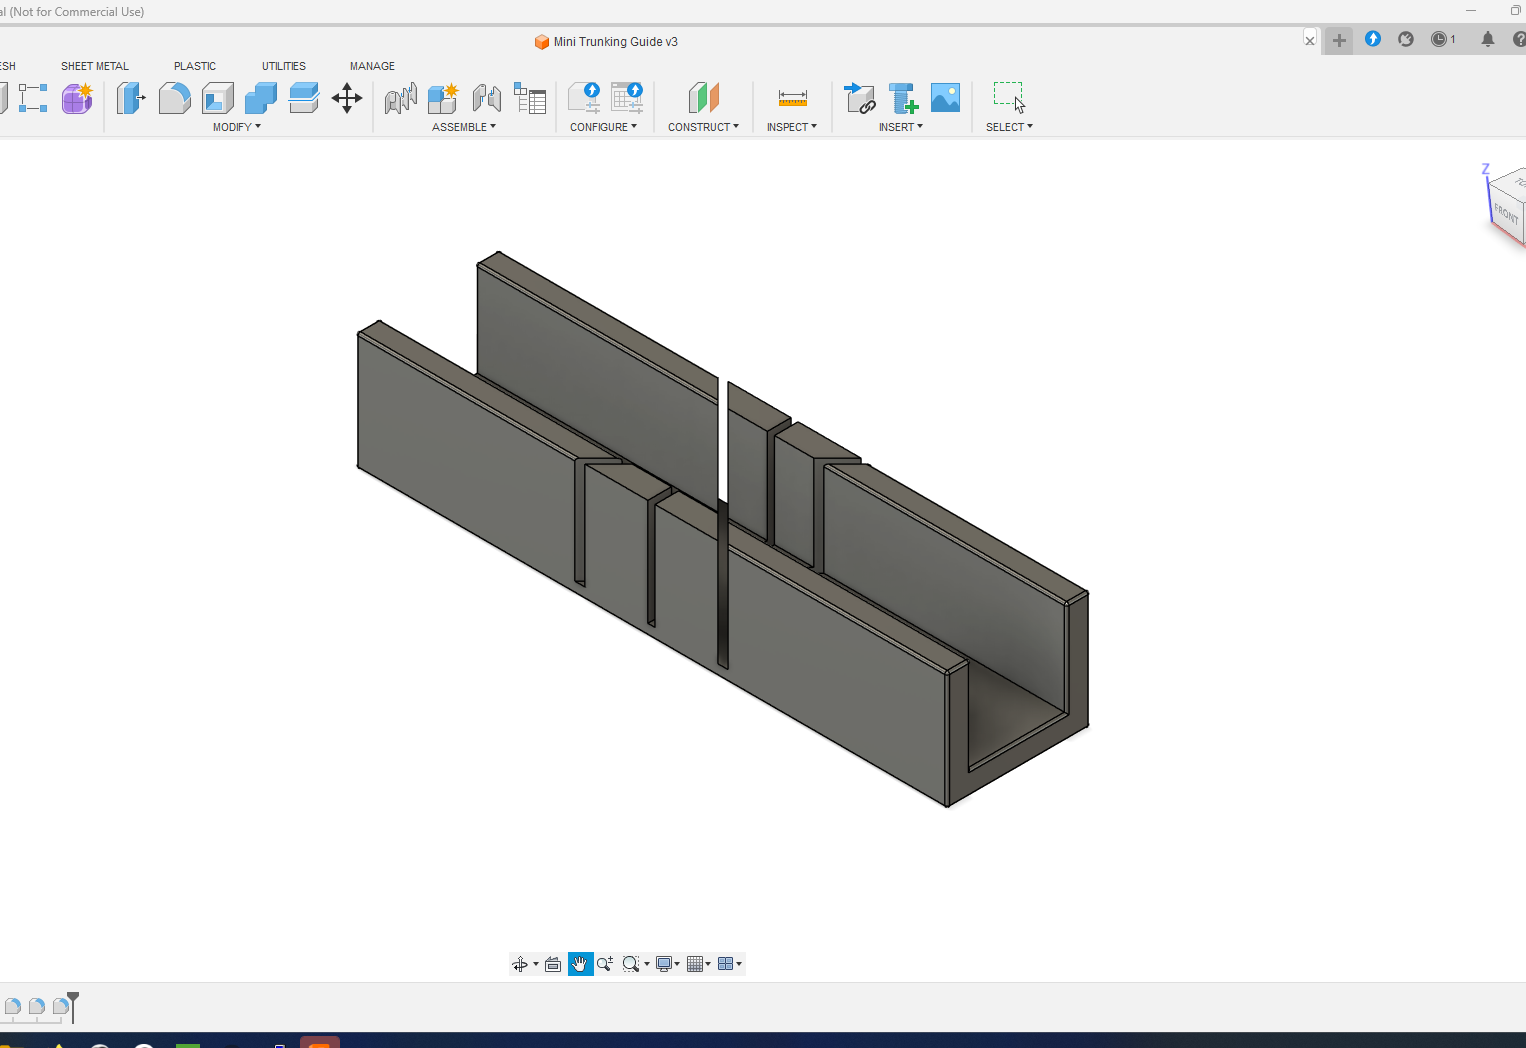
Task: Select the Combine bodies tool
Action: [260, 98]
